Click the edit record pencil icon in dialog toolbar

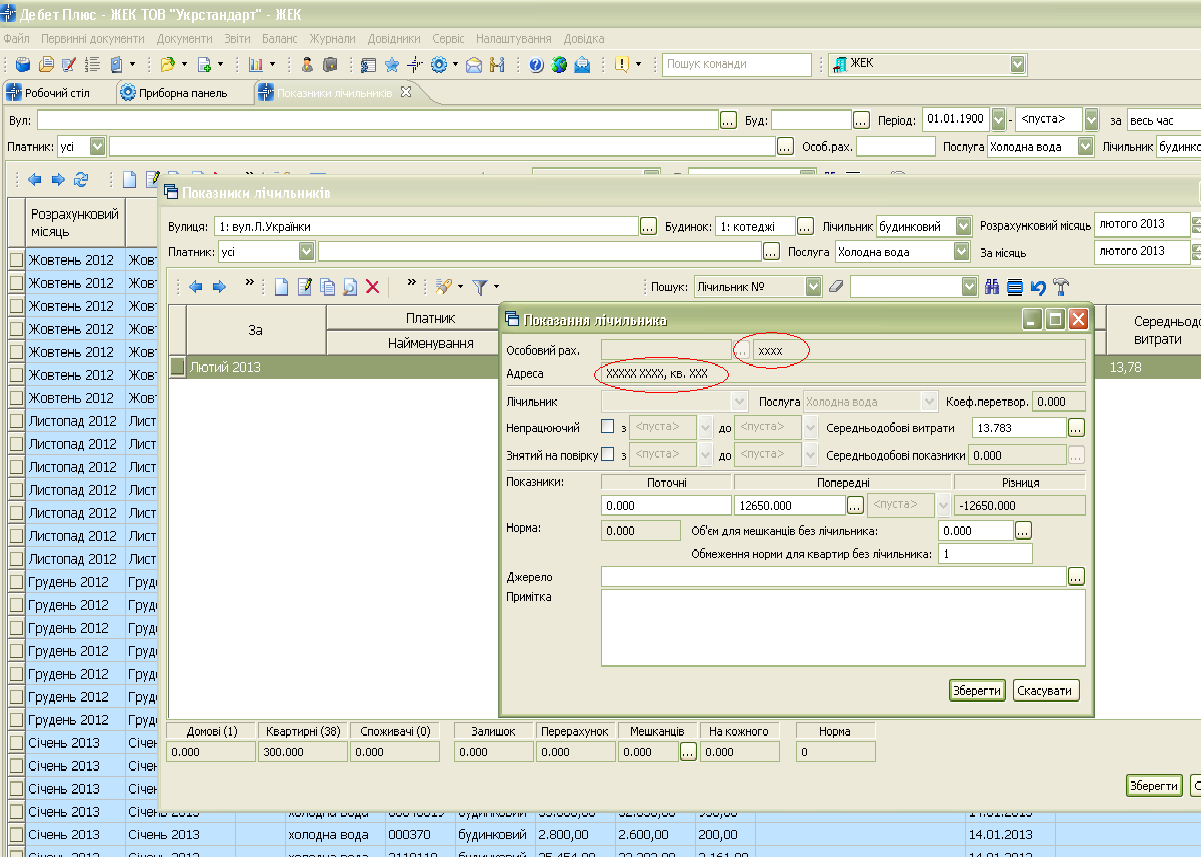point(305,287)
